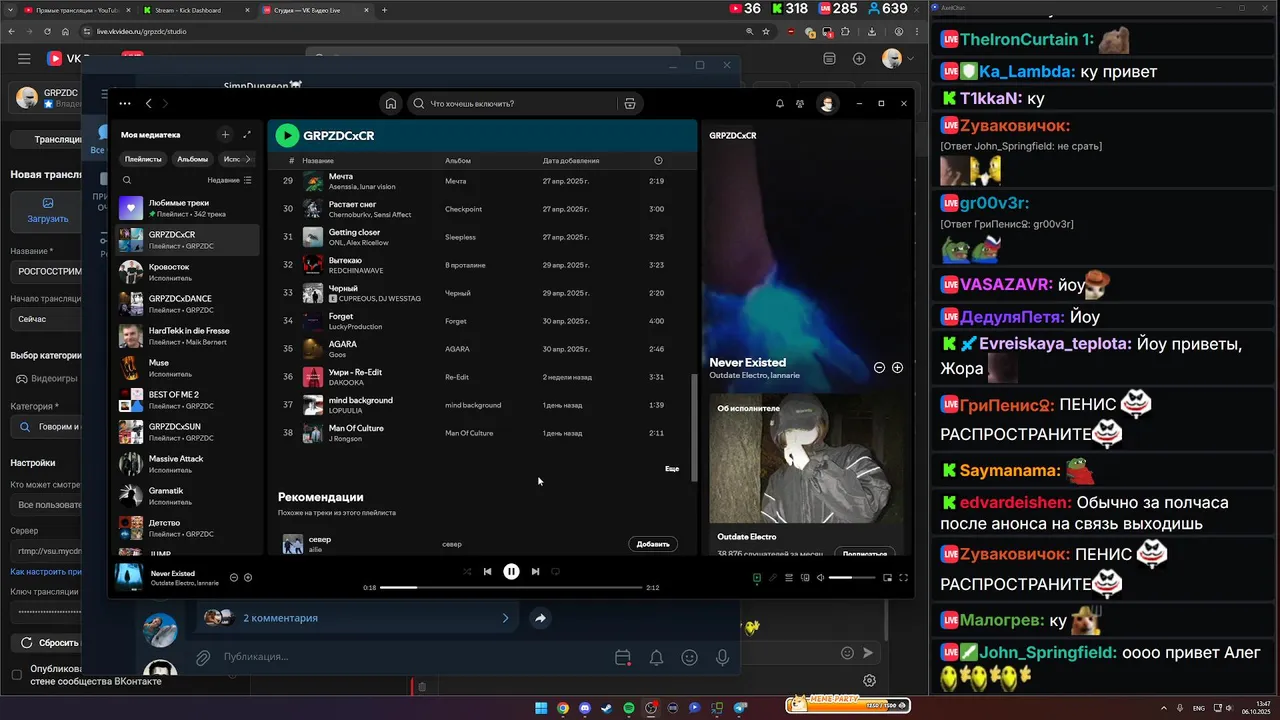This screenshot has width=1280, height=720.
Task: Toggle the Now Playing view icon
Action: [757, 577]
